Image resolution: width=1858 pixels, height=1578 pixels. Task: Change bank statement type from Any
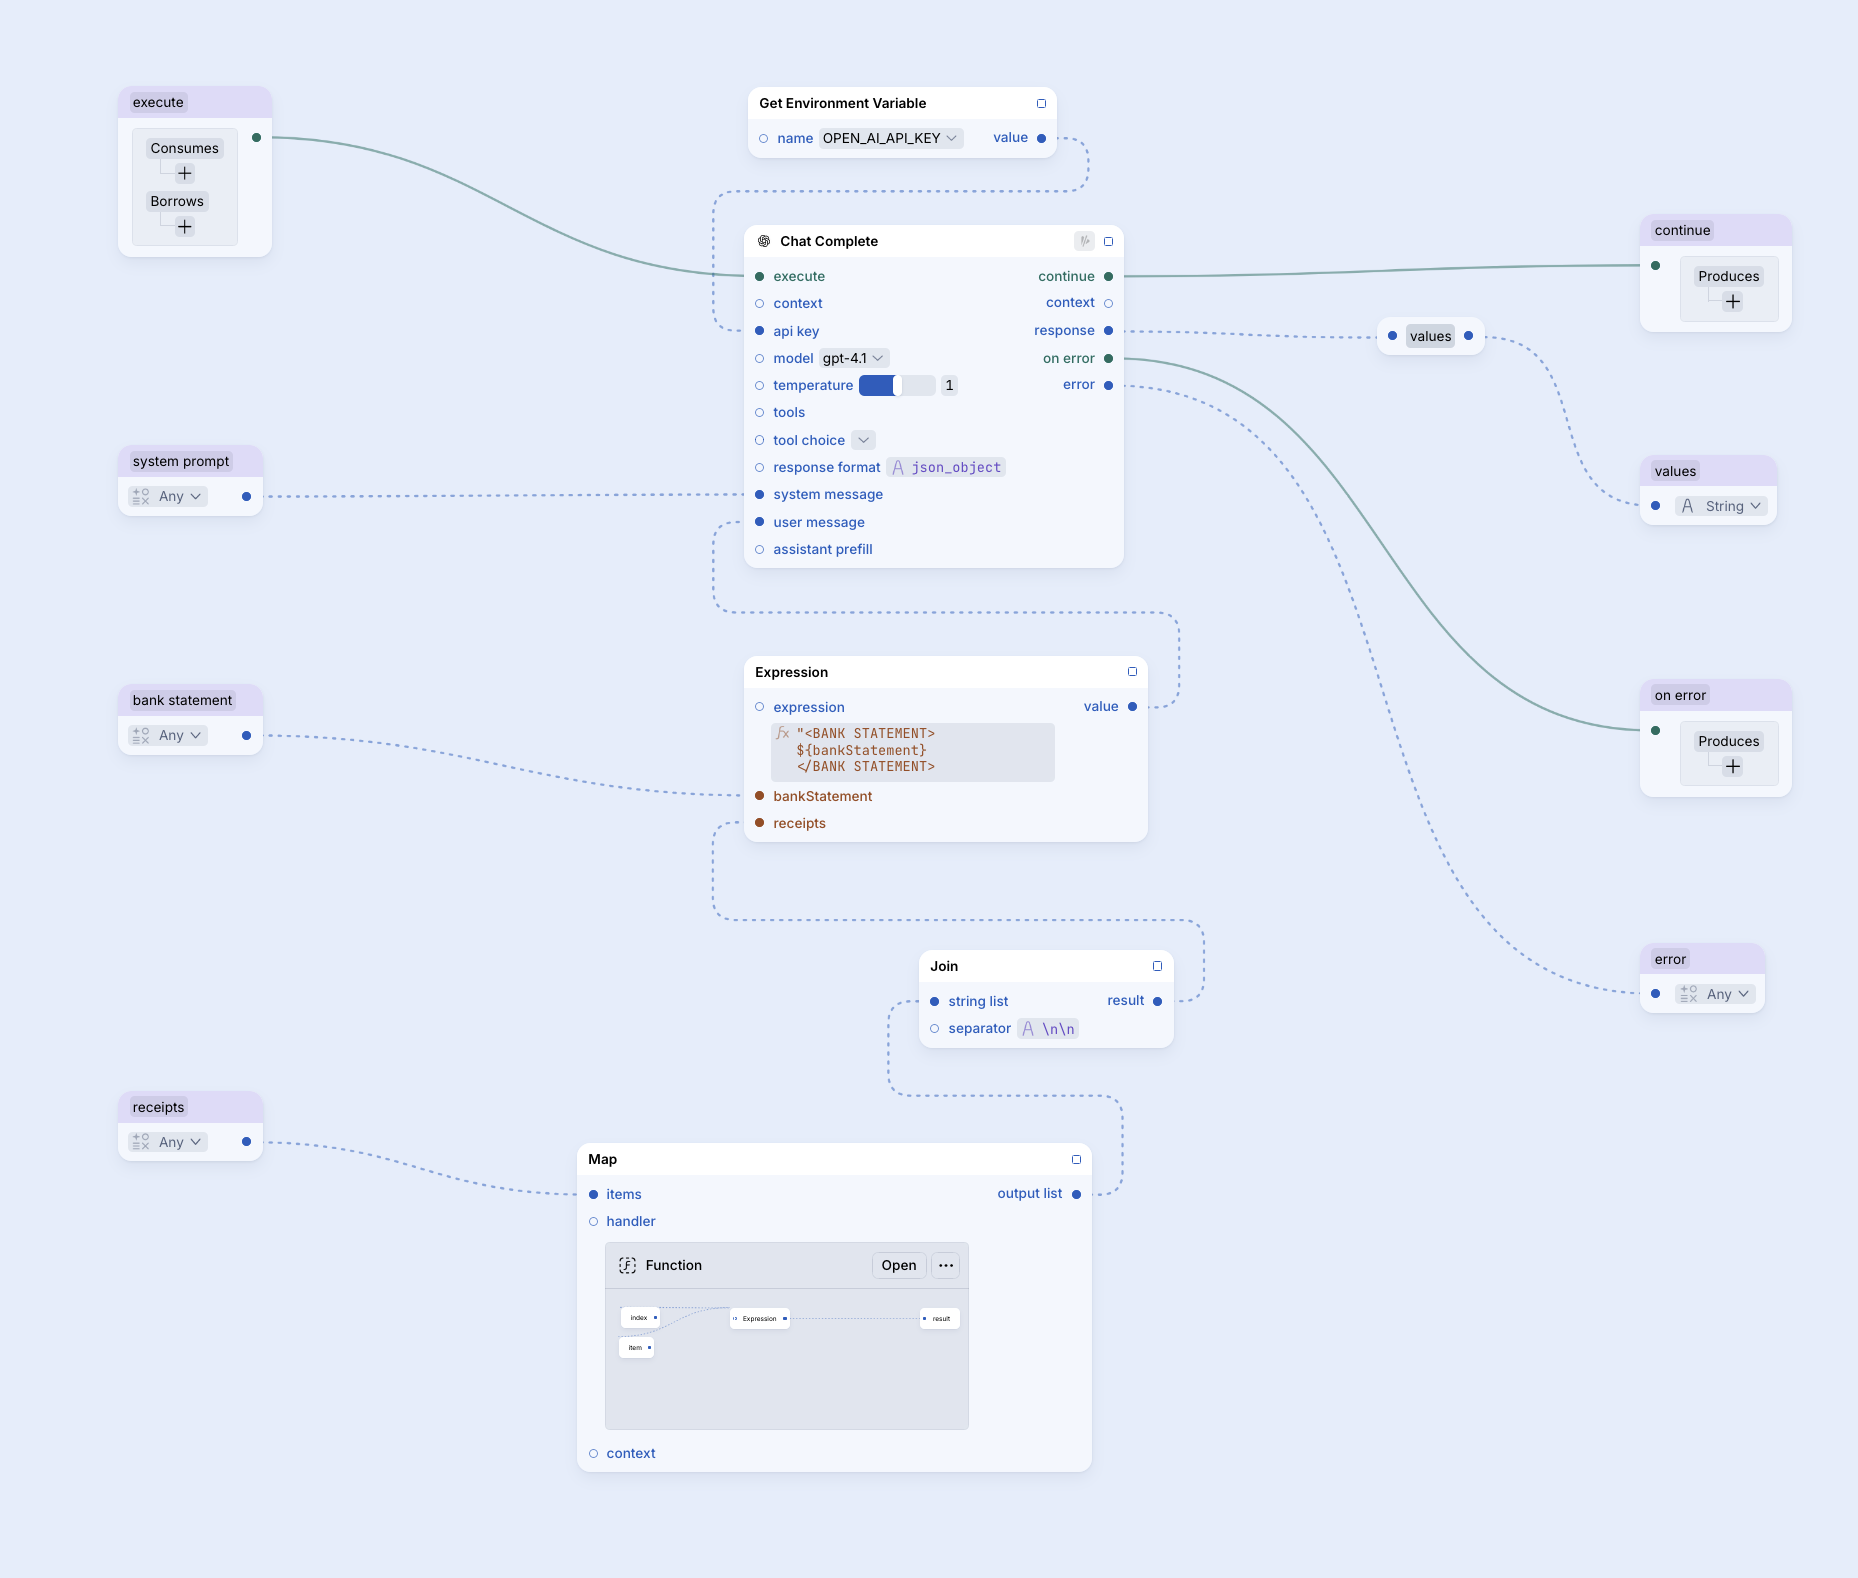168,735
